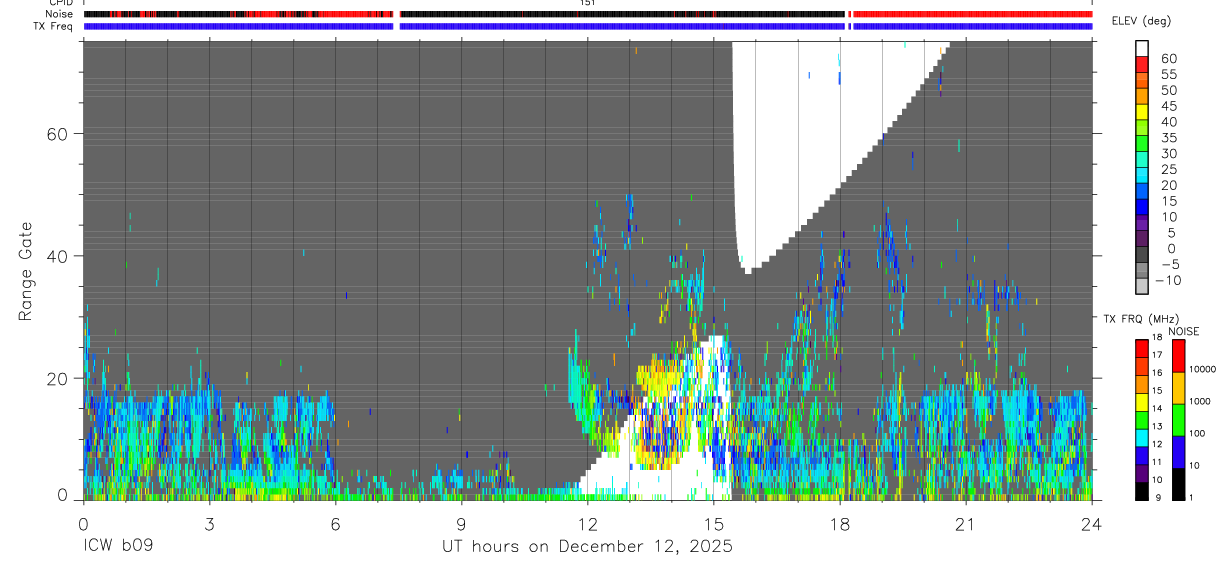Click the '40' tick on the Range Gate axis

[59, 256]
